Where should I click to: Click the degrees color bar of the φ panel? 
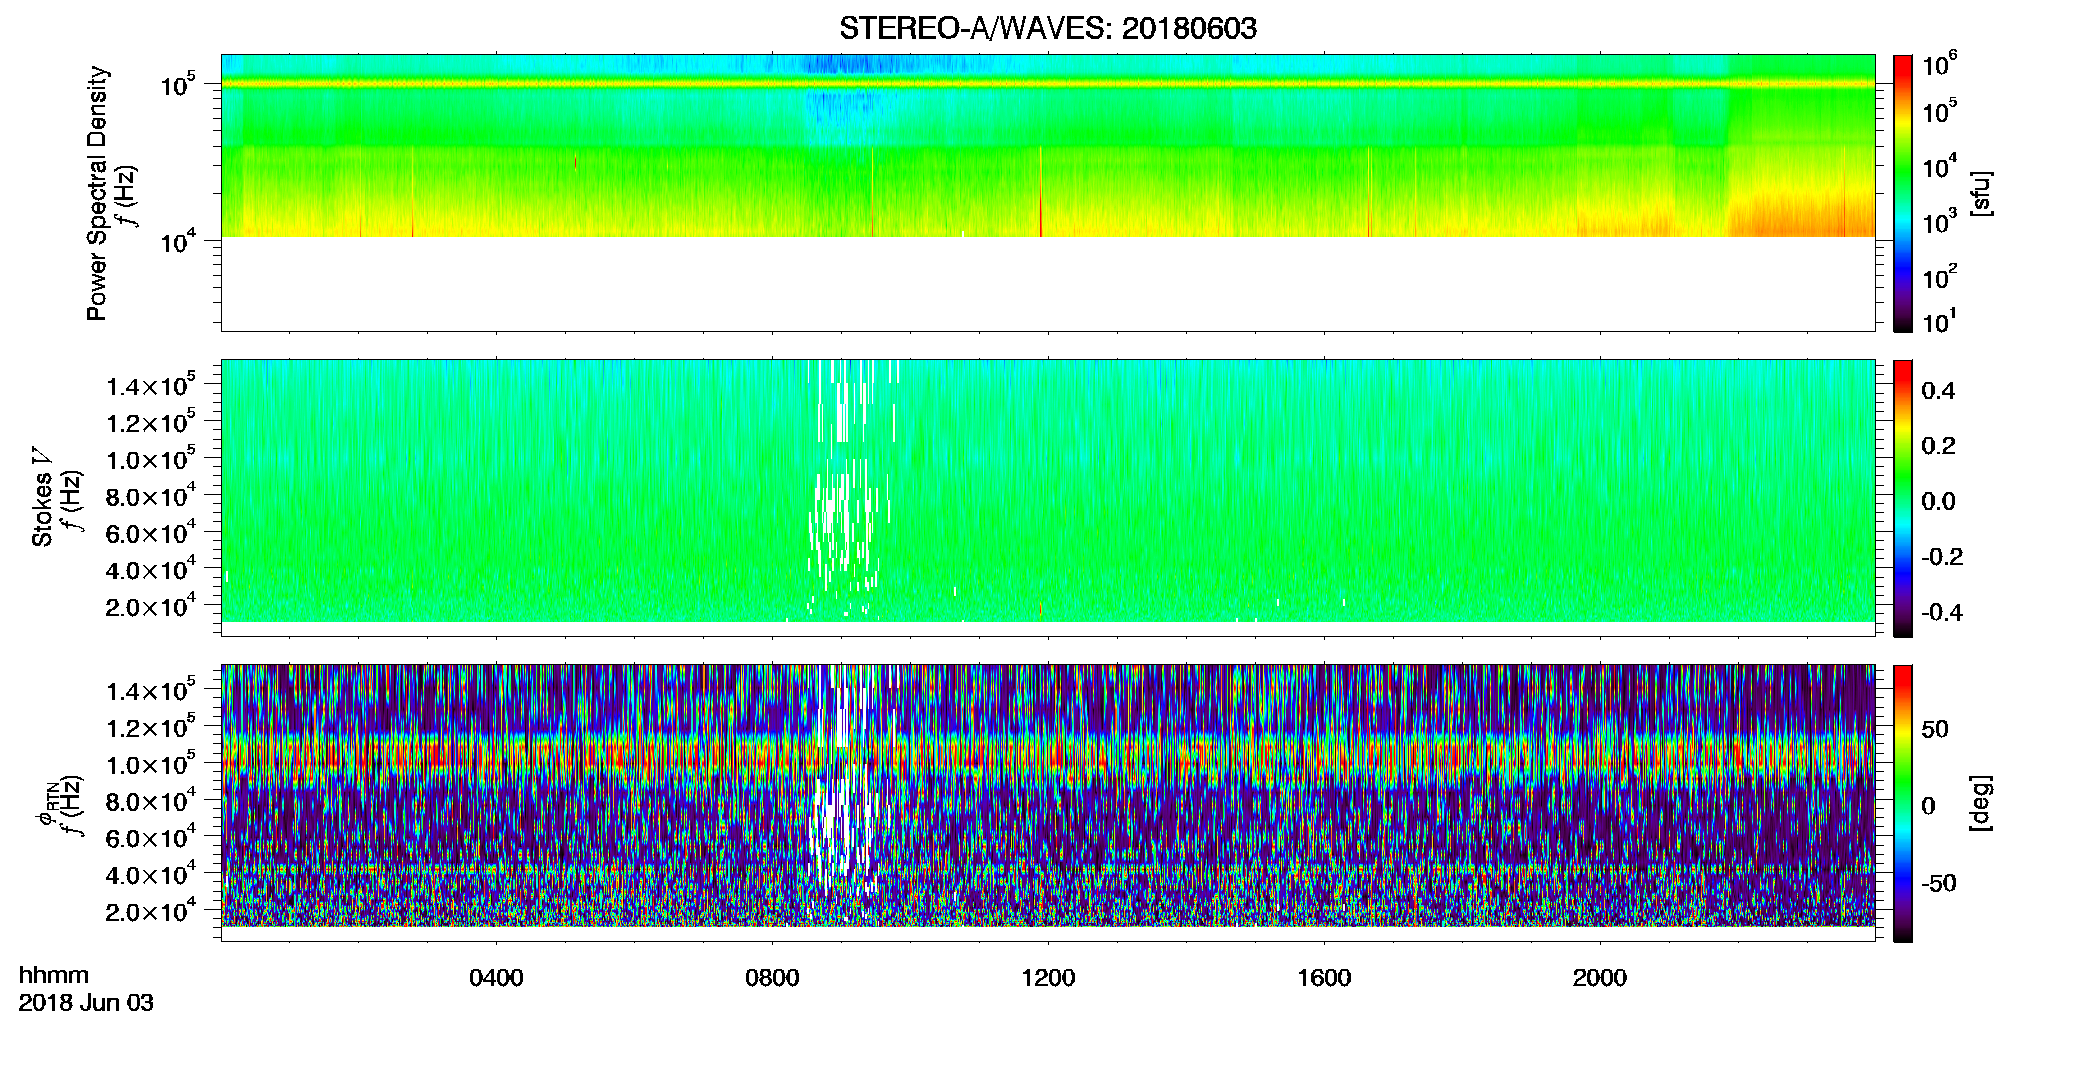(x=1903, y=803)
